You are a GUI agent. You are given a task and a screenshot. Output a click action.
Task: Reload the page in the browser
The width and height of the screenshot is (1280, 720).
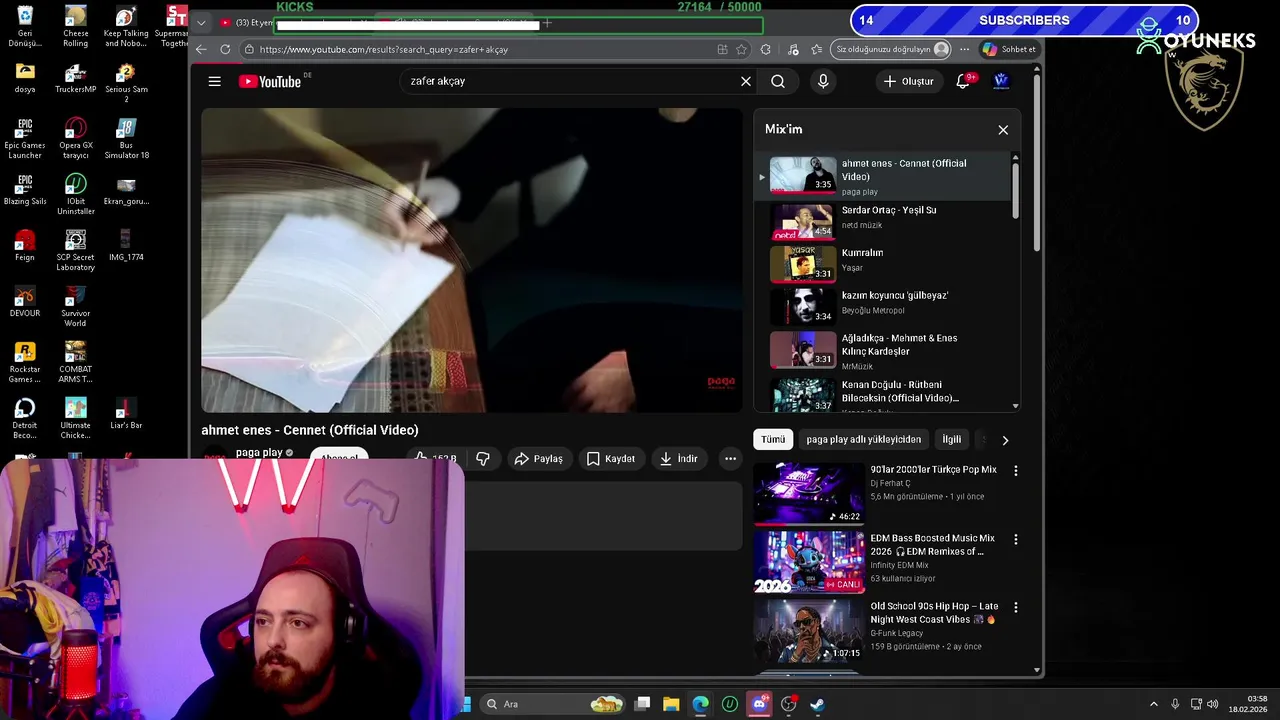click(224, 49)
